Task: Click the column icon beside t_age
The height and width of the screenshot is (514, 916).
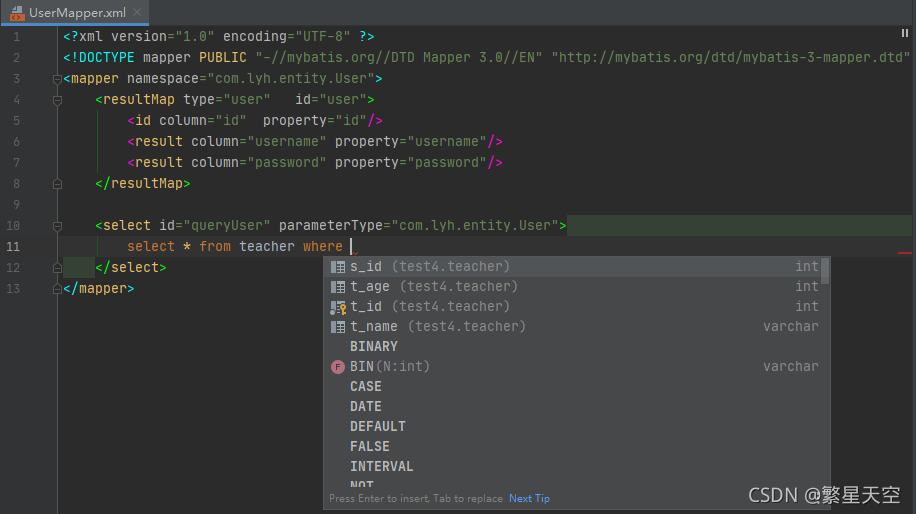Action: (x=338, y=287)
